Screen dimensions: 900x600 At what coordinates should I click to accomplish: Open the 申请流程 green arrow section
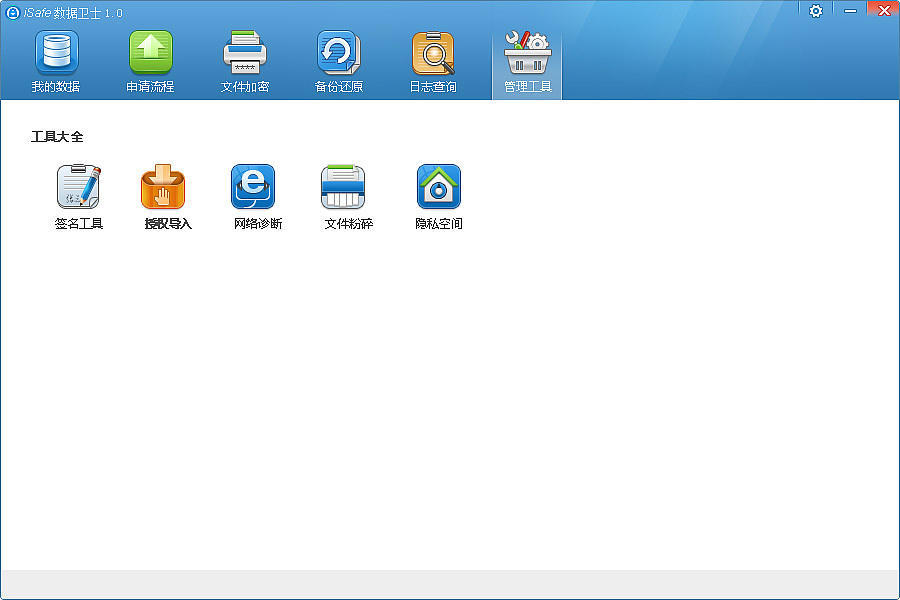click(150, 62)
